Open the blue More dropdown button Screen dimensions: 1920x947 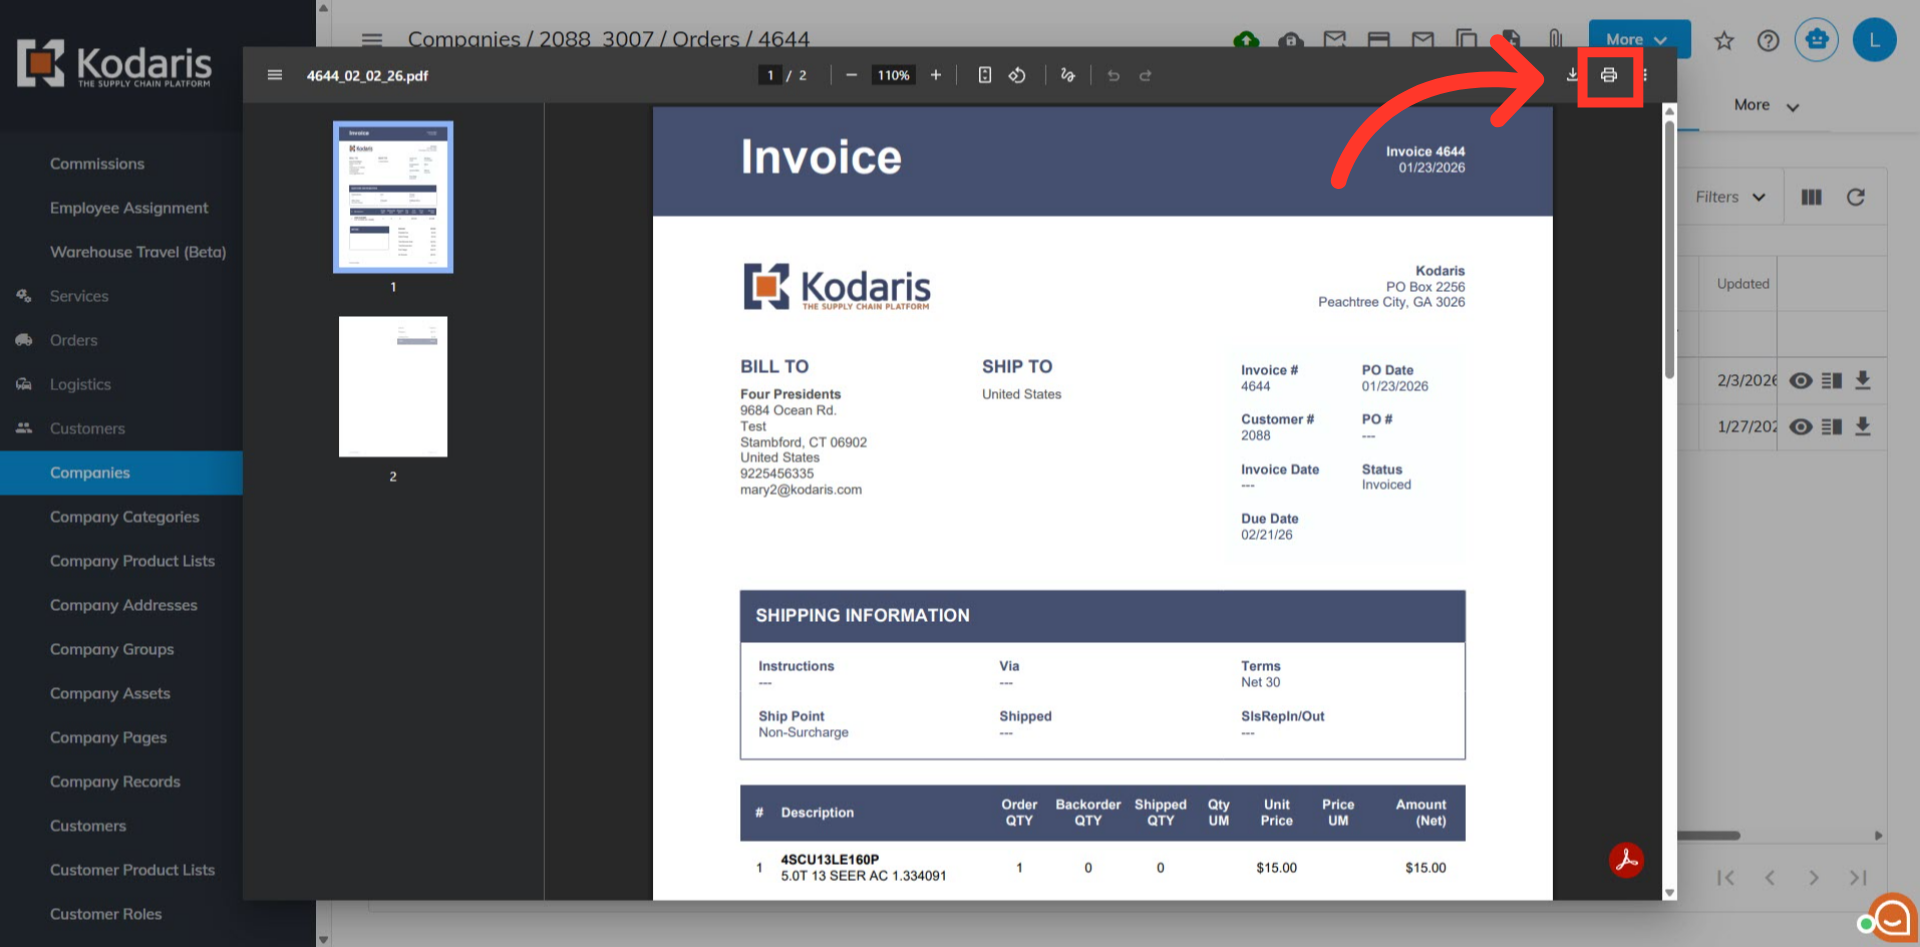[1639, 40]
